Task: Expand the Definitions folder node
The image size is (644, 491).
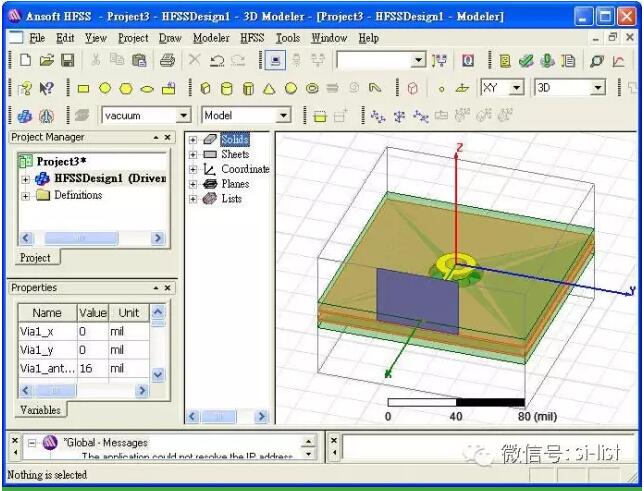Action: (x=25, y=196)
